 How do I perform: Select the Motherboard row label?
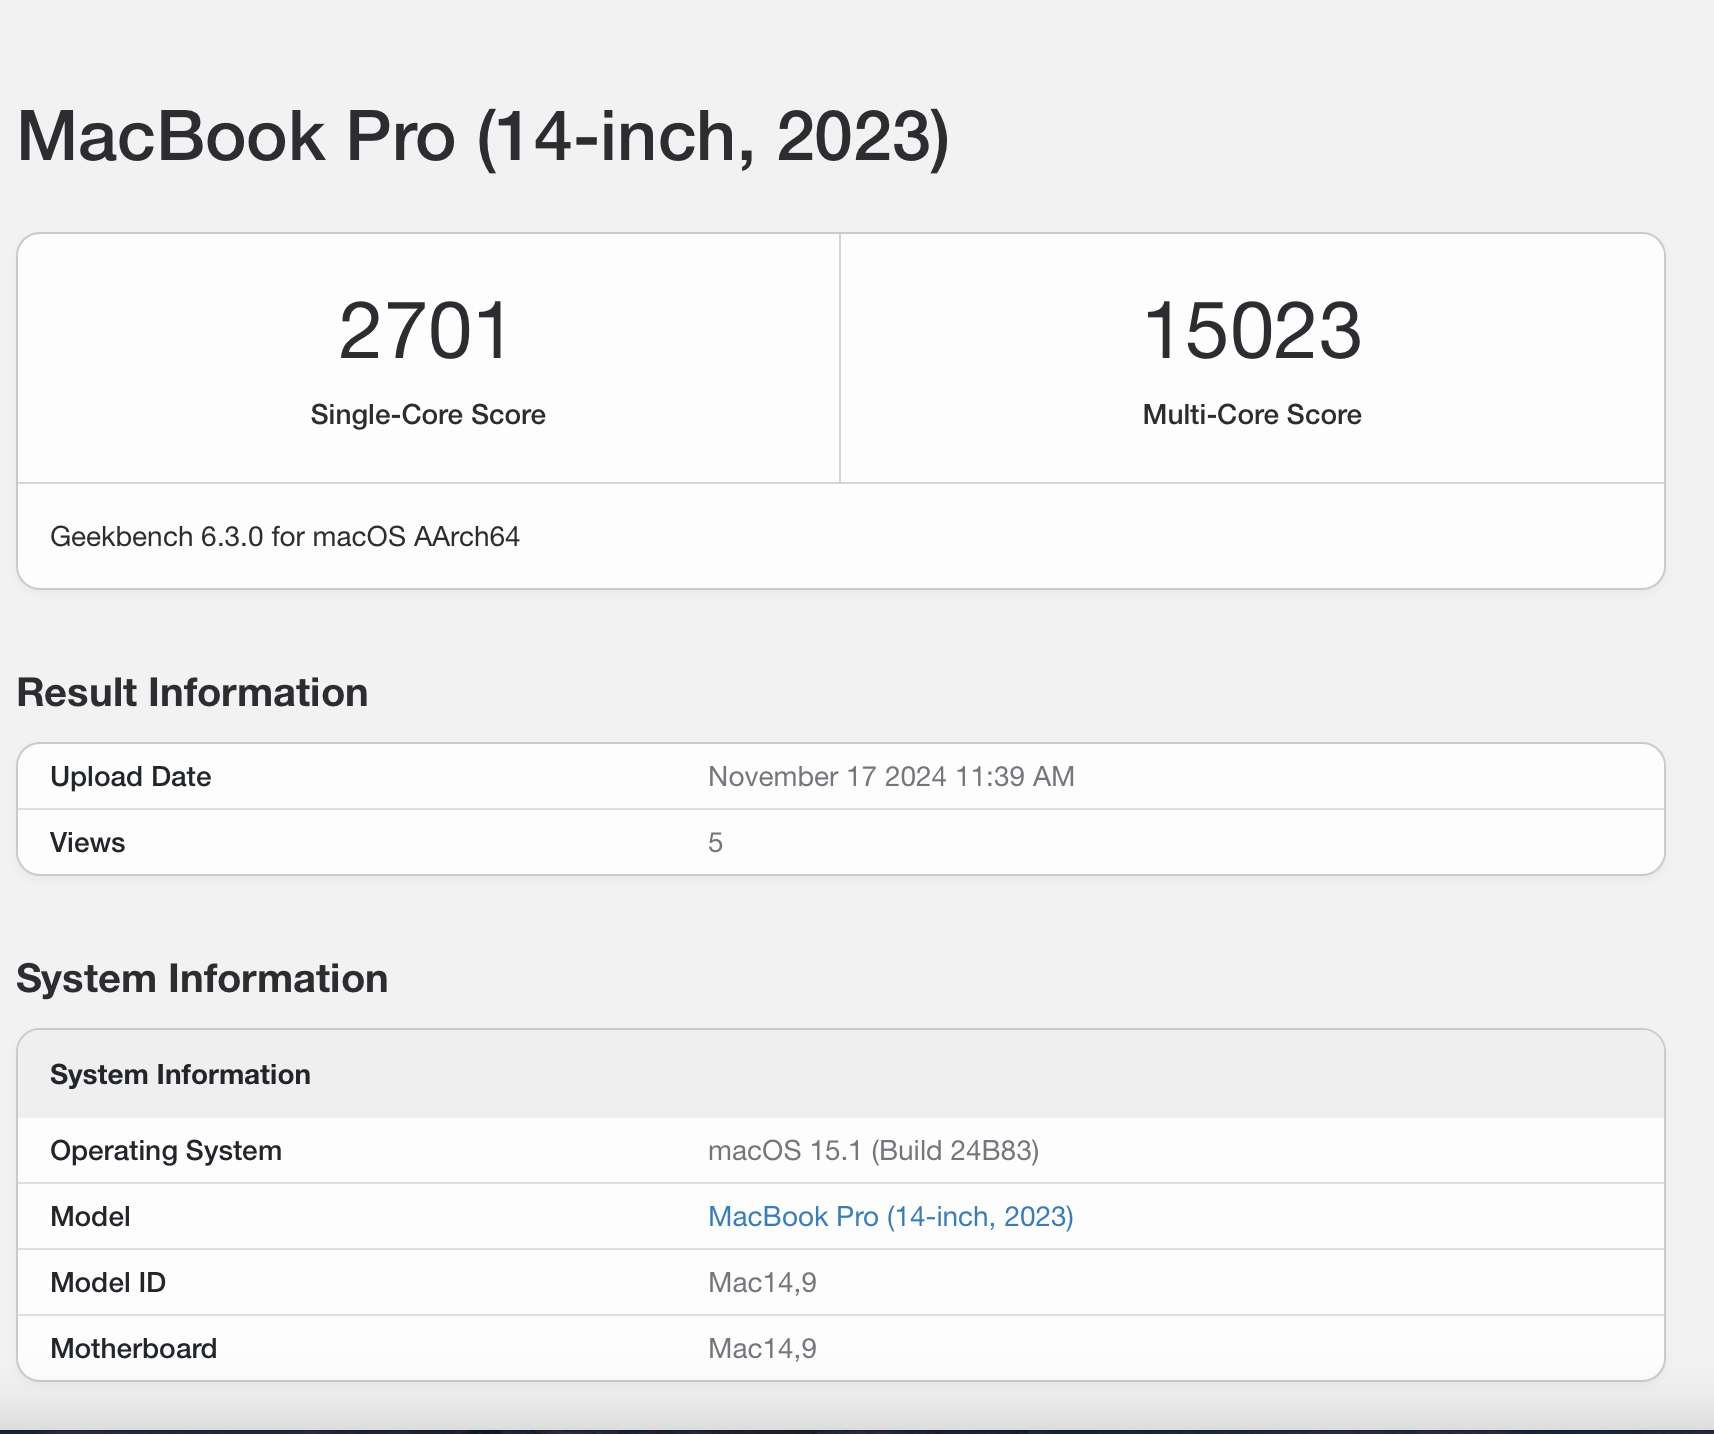point(134,1348)
